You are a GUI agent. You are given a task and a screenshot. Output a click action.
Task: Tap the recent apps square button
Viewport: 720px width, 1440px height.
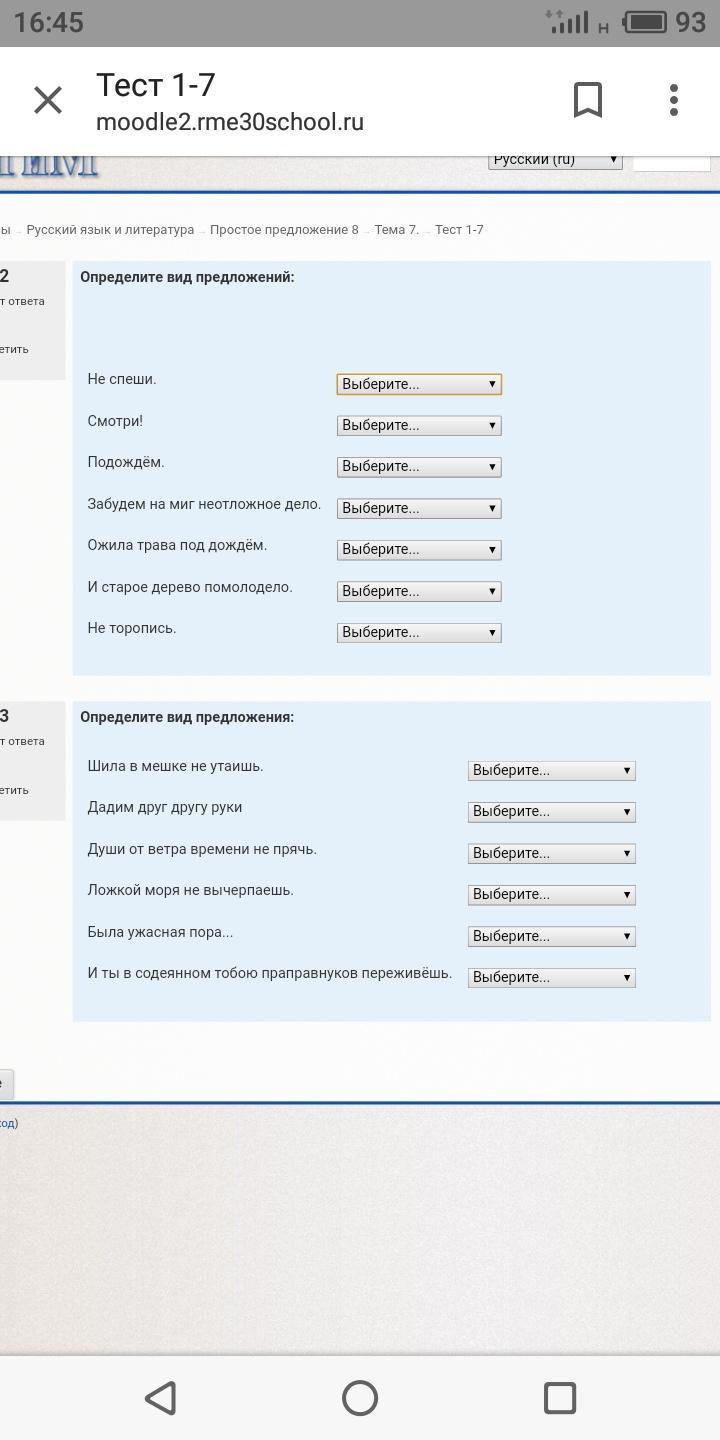(x=560, y=1398)
